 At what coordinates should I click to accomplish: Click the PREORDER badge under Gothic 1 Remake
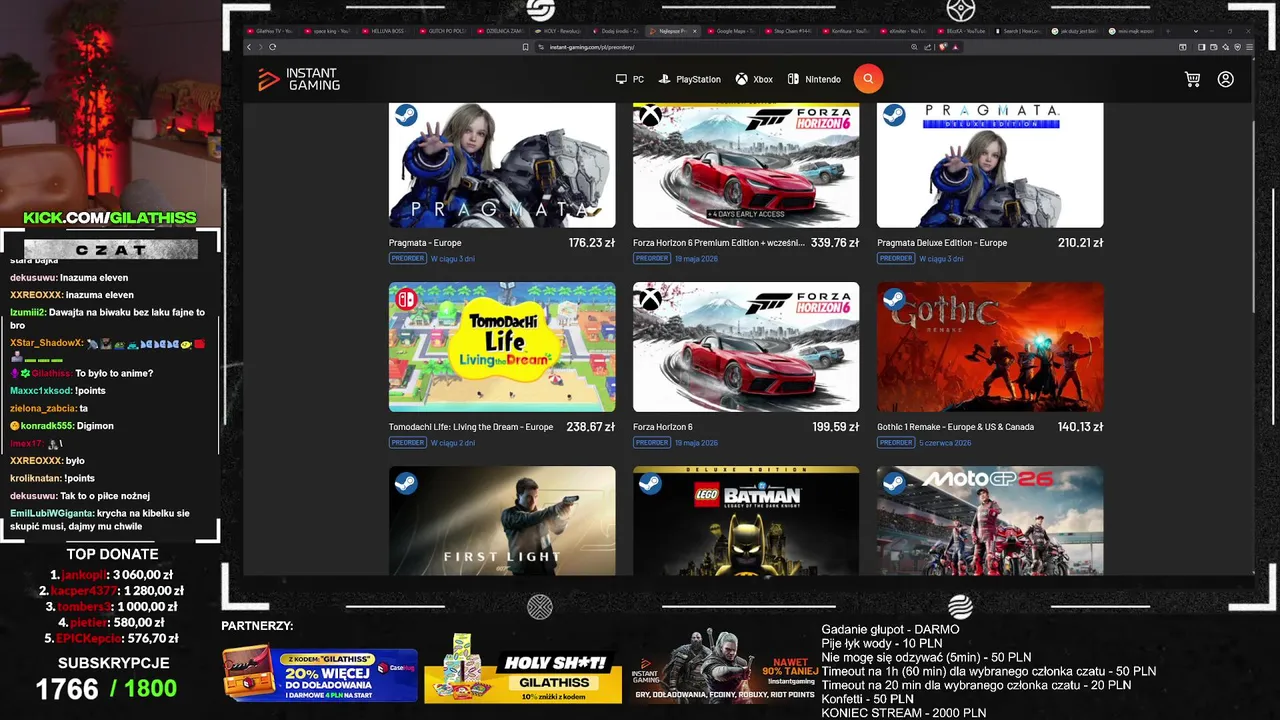[895, 443]
